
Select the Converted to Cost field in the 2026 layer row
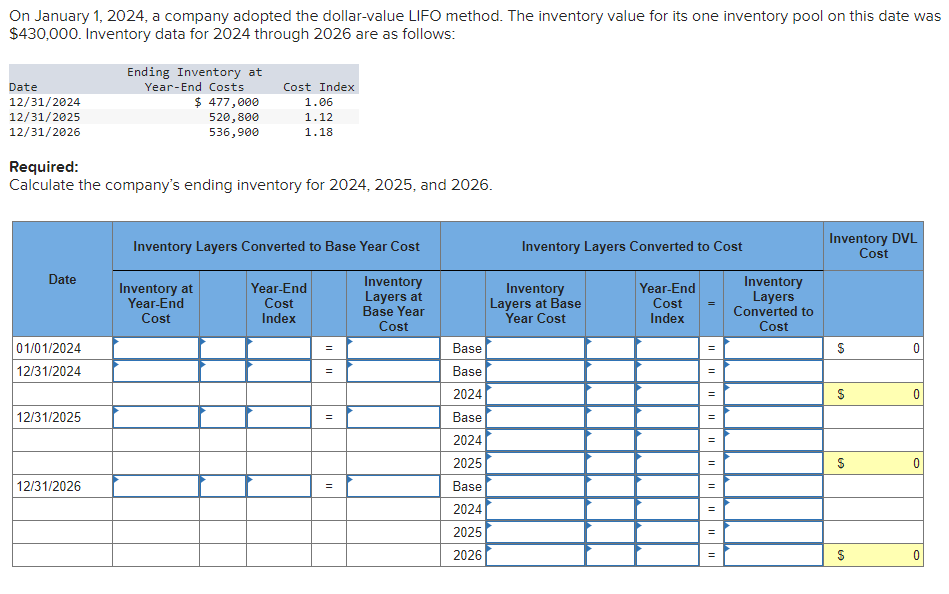point(773,555)
